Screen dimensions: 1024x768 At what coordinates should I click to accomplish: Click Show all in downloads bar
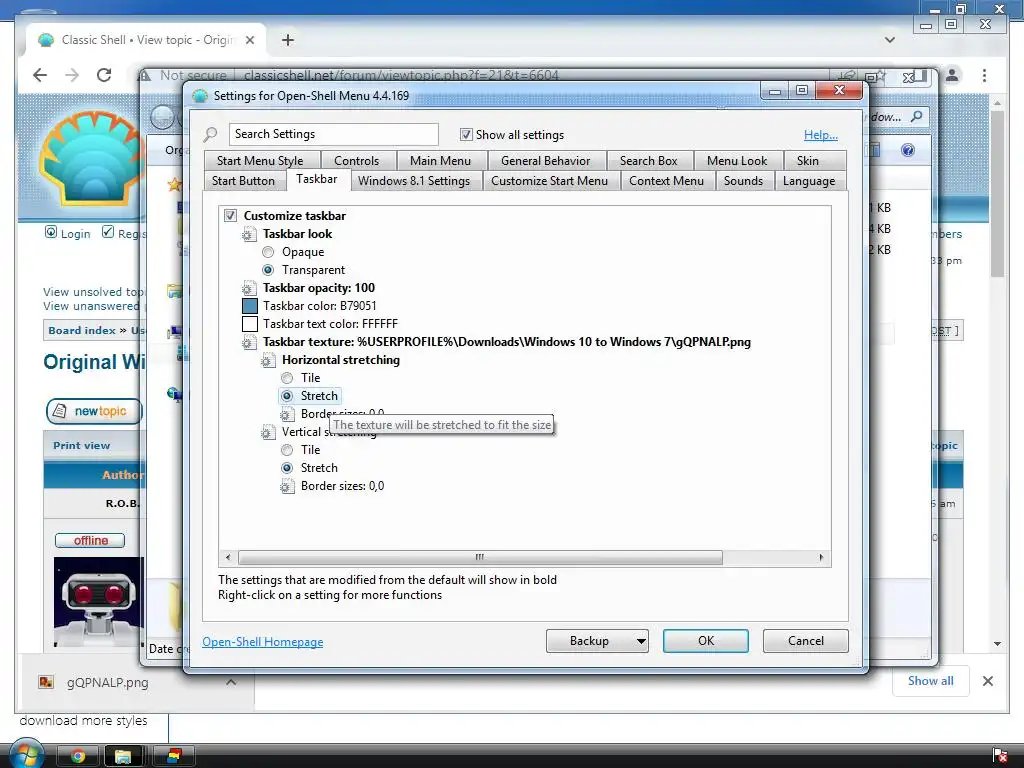click(x=931, y=680)
